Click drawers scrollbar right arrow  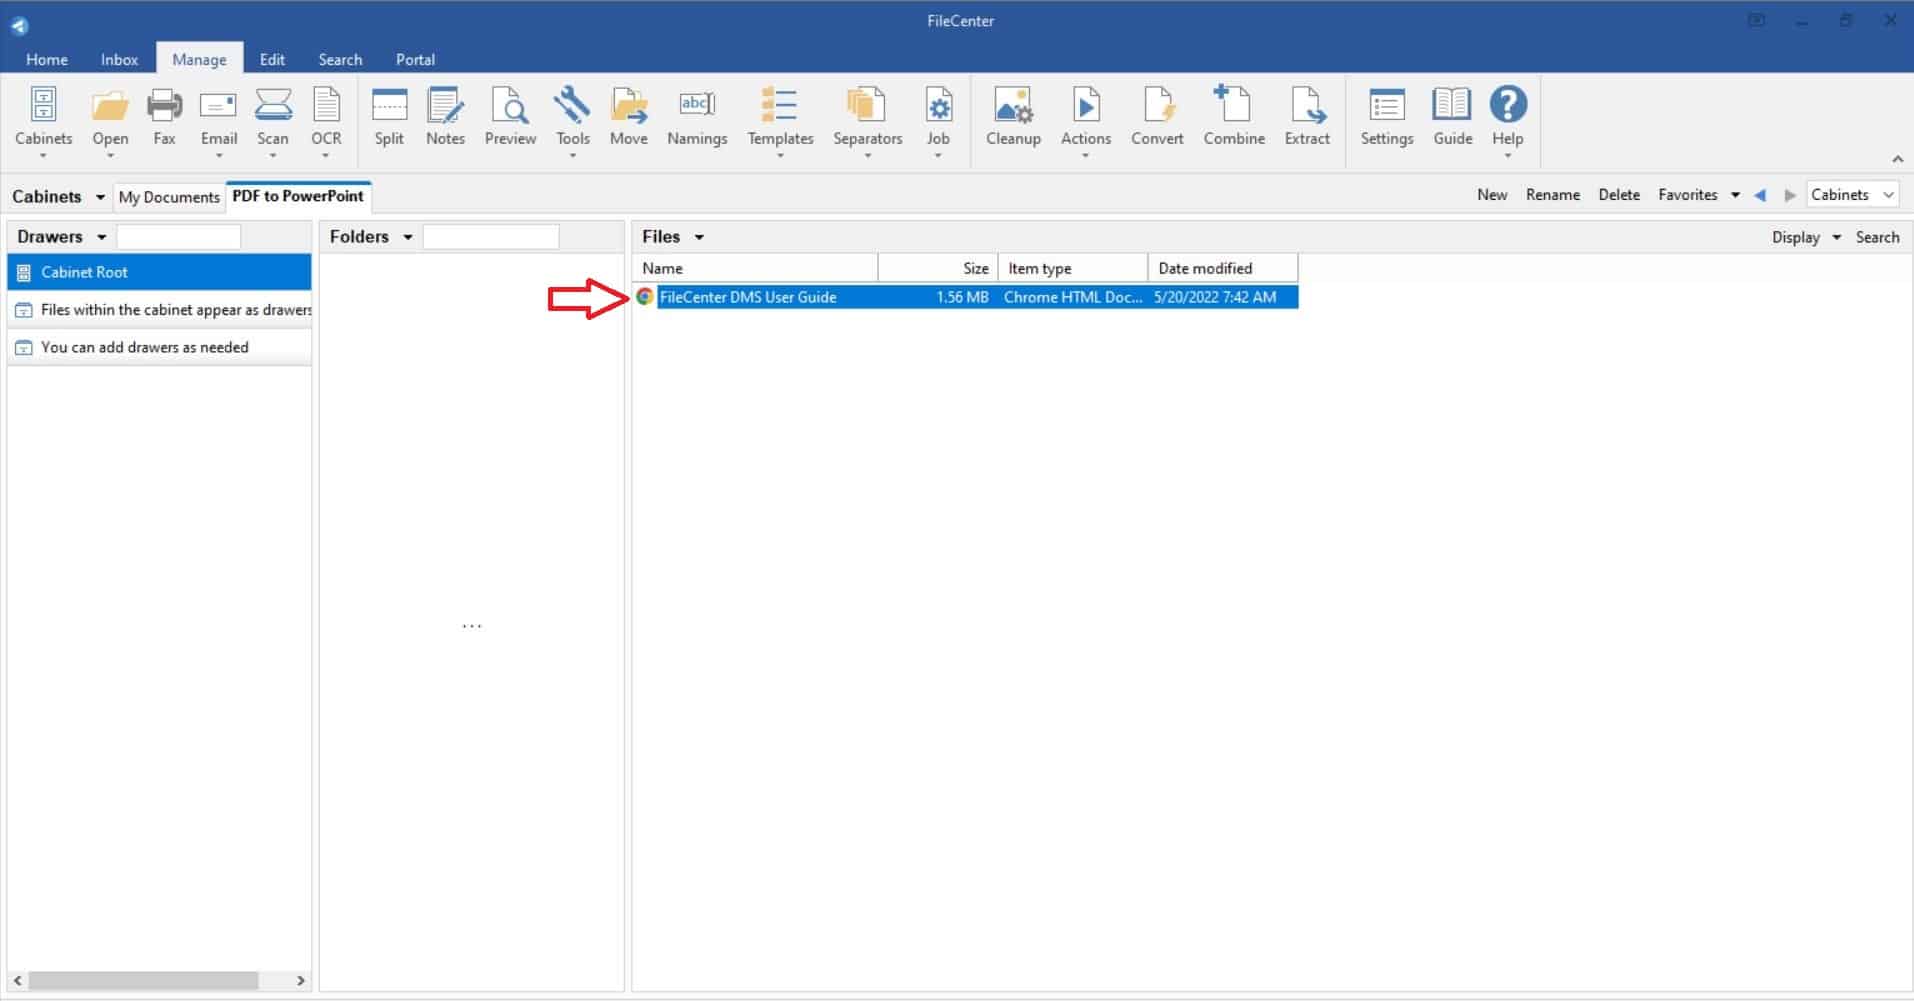300,981
